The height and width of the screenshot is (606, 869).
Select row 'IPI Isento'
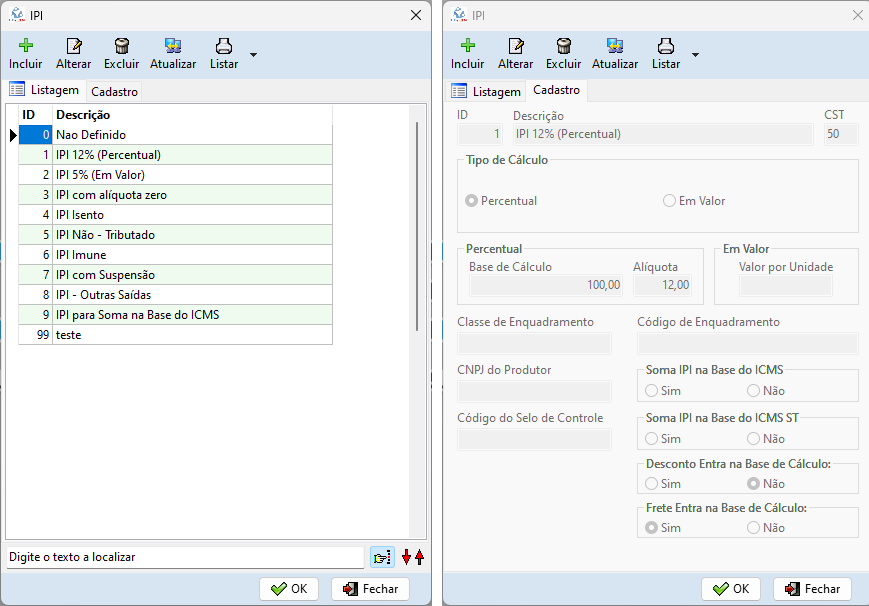click(x=176, y=215)
